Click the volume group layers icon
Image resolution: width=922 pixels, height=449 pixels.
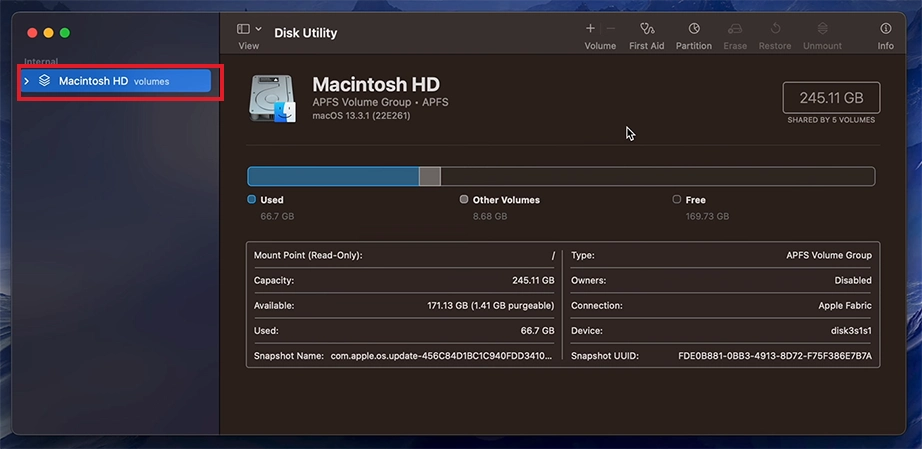[44, 81]
